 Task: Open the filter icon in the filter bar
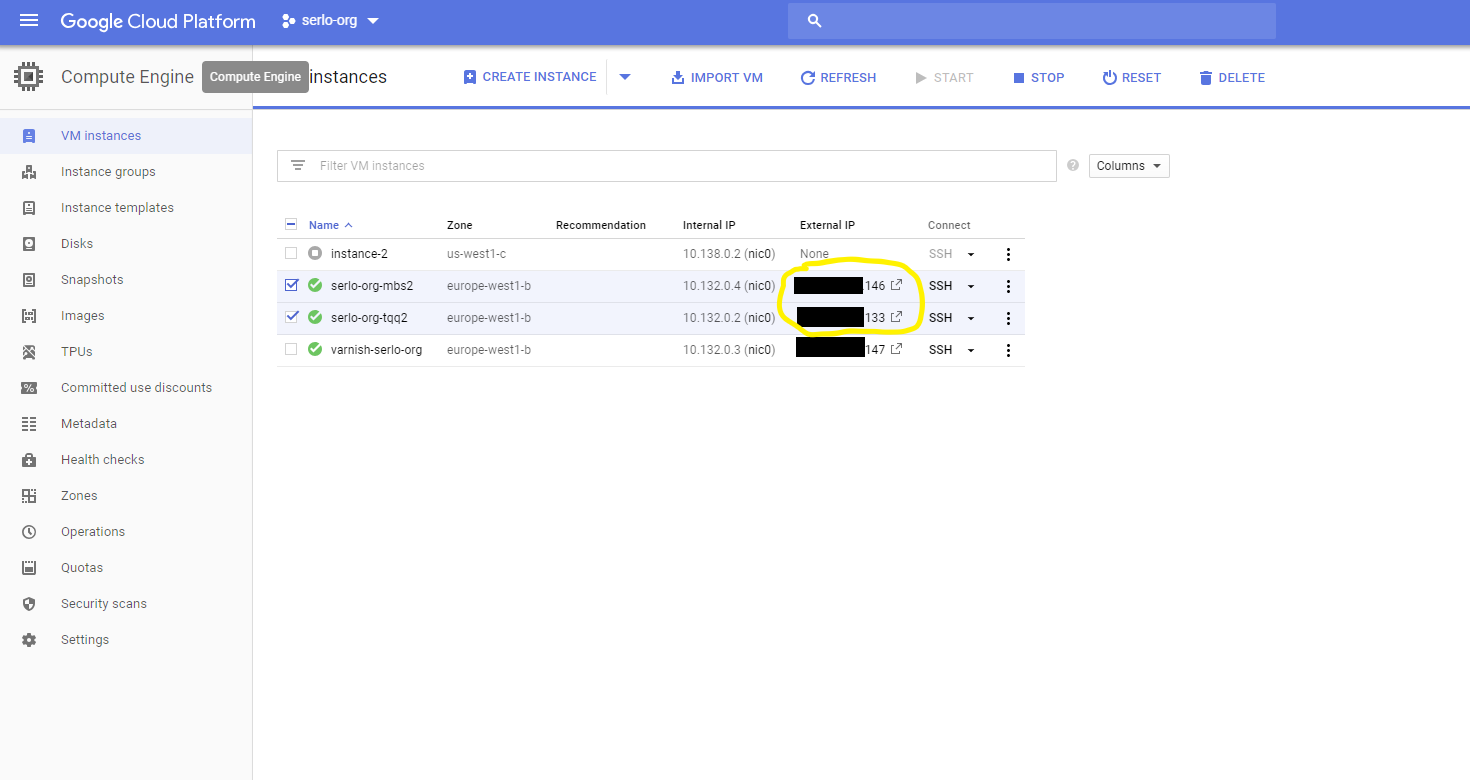[298, 165]
